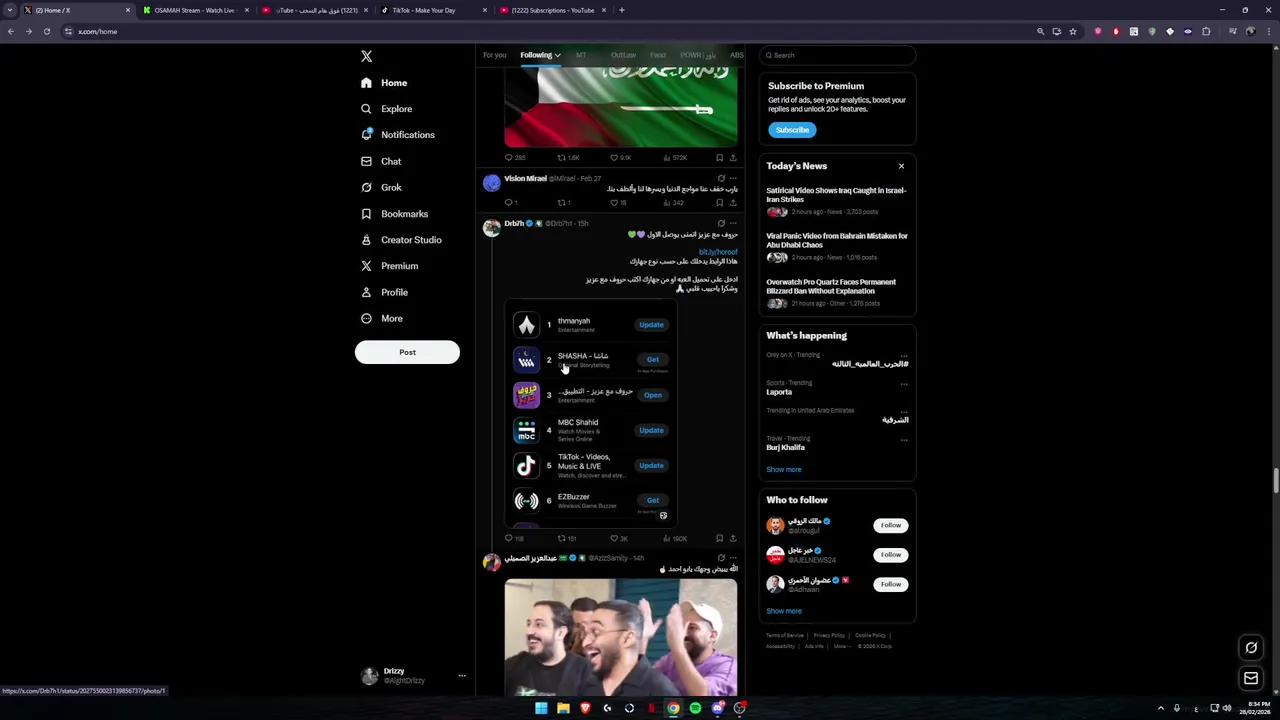This screenshot has width=1280, height=720.
Task: Follow the @AJELNEWS24 account
Action: [890, 554]
